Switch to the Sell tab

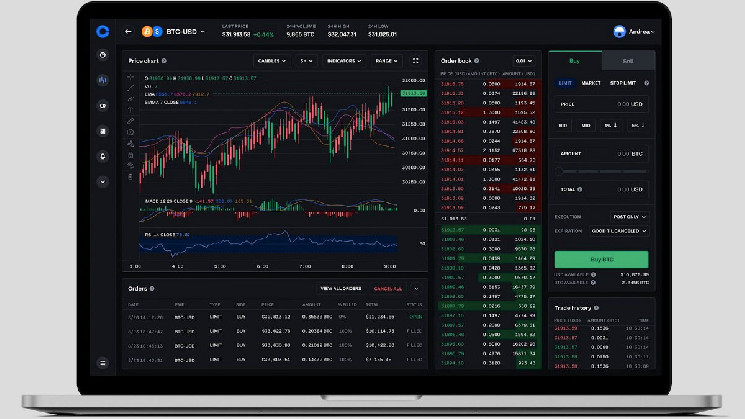(x=628, y=61)
